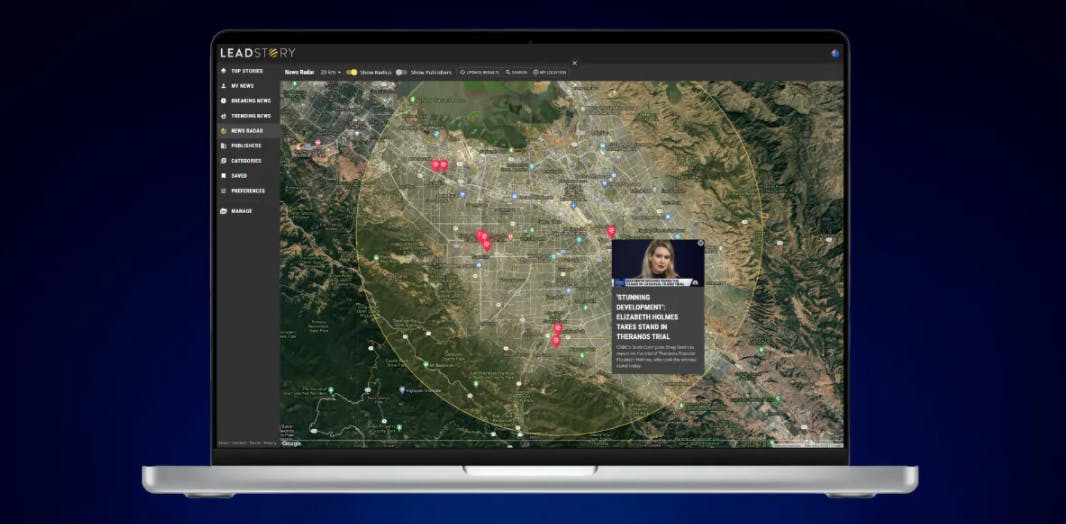This screenshot has height=524, width=1066.
Task: Click the News Radar globe icon
Action: click(x=224, y=130)
